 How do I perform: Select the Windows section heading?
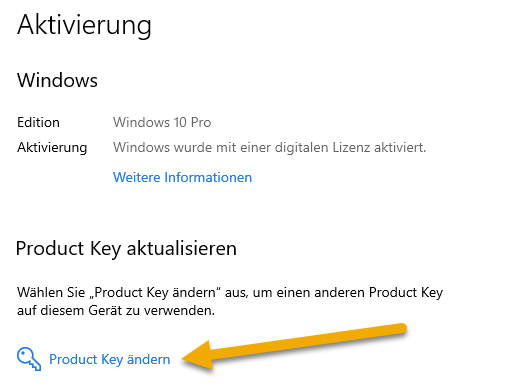coord(57,80)
